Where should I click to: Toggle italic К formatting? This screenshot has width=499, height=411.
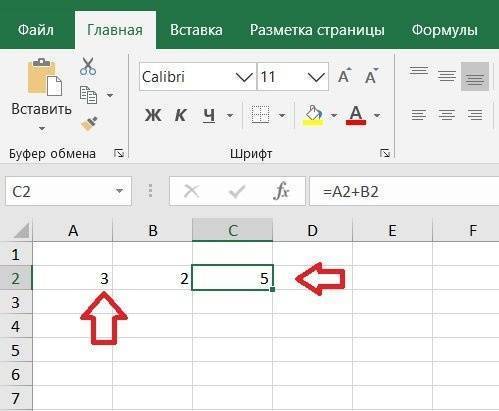pyautogui.click(x=180, y=115)
